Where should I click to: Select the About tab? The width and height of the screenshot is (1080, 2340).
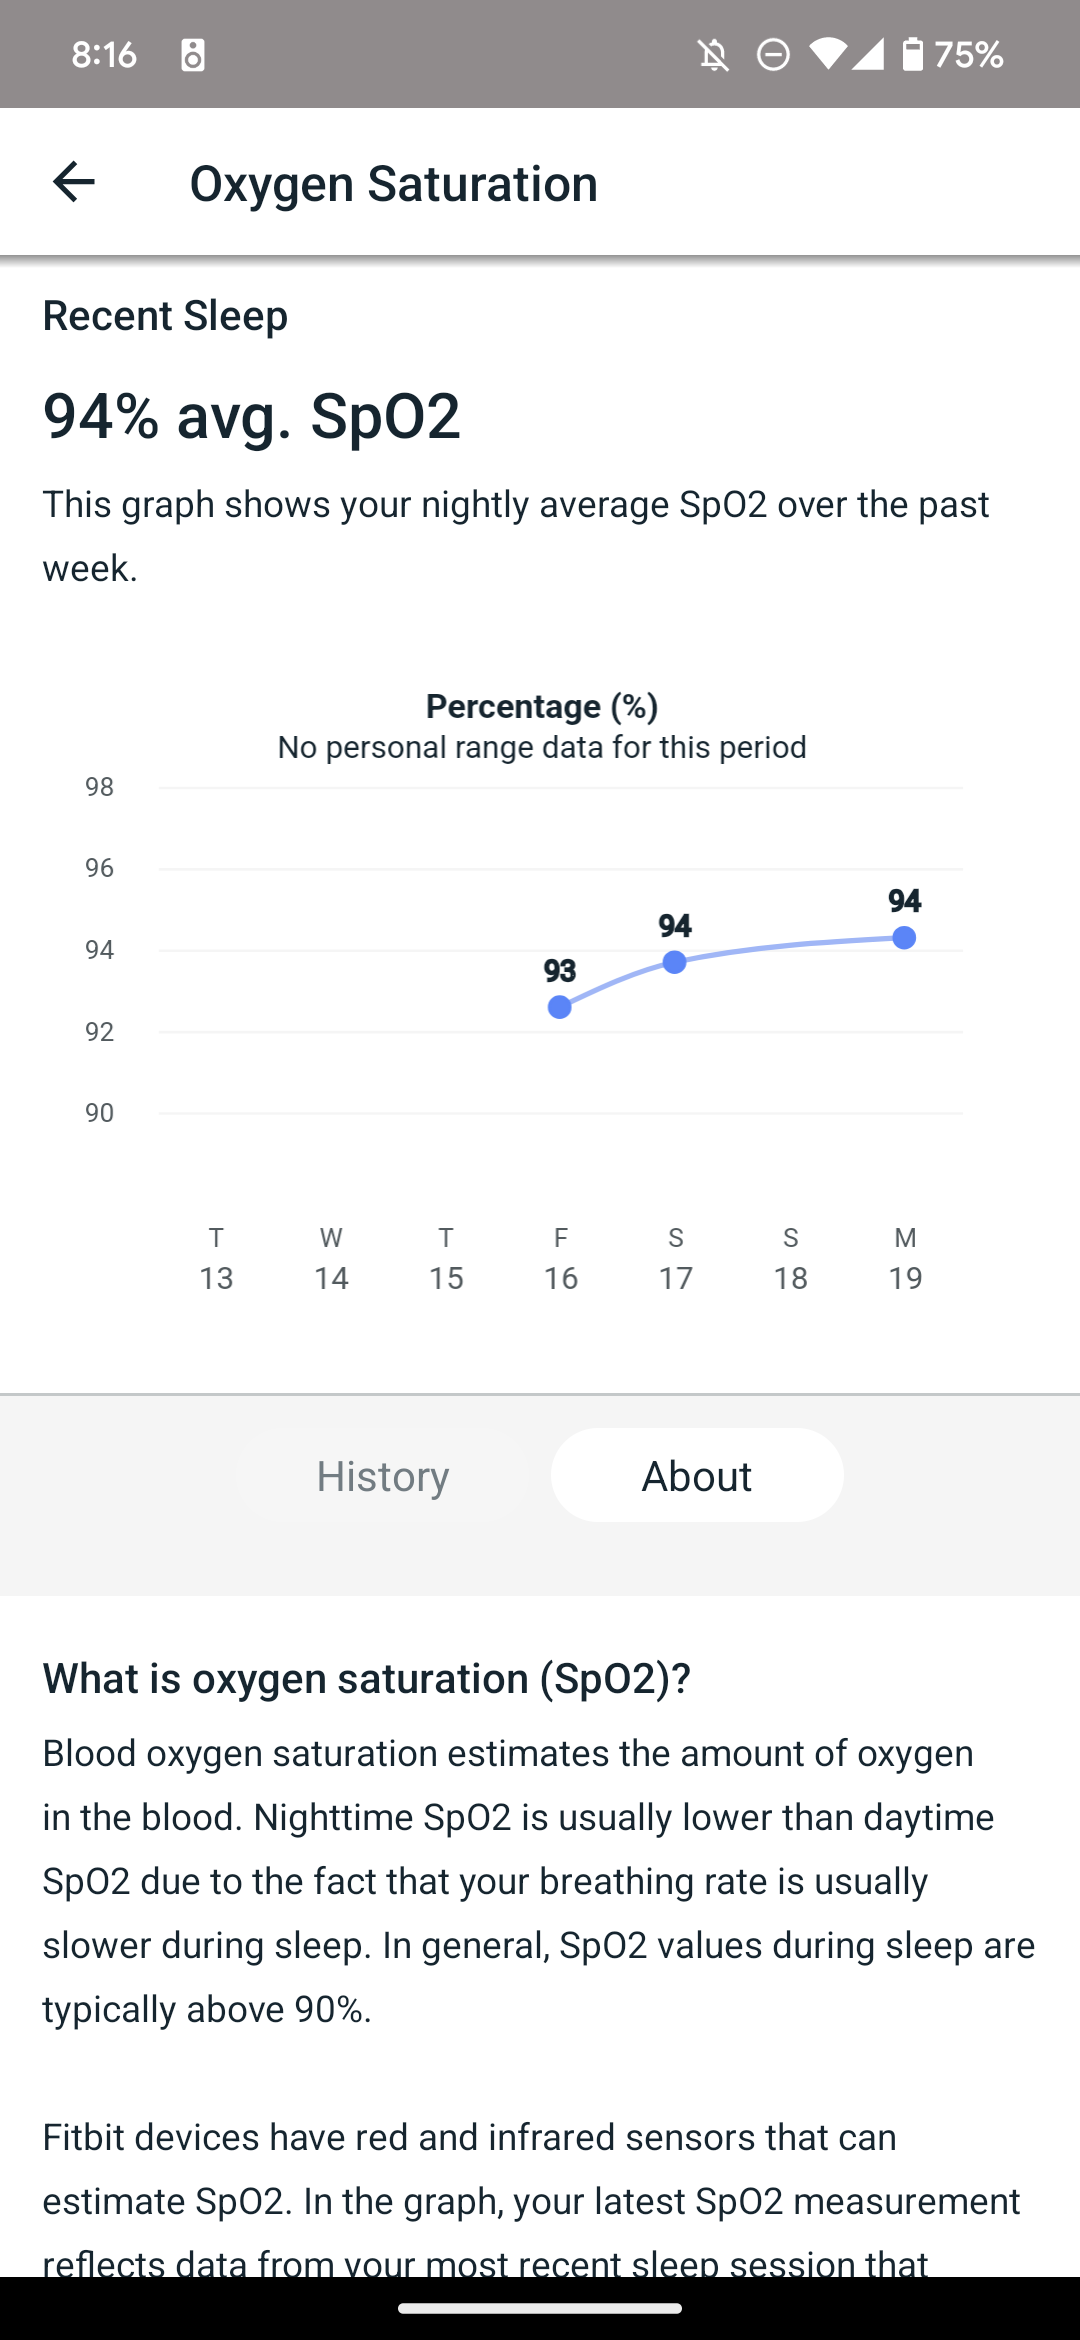[x=697, y=1476]
